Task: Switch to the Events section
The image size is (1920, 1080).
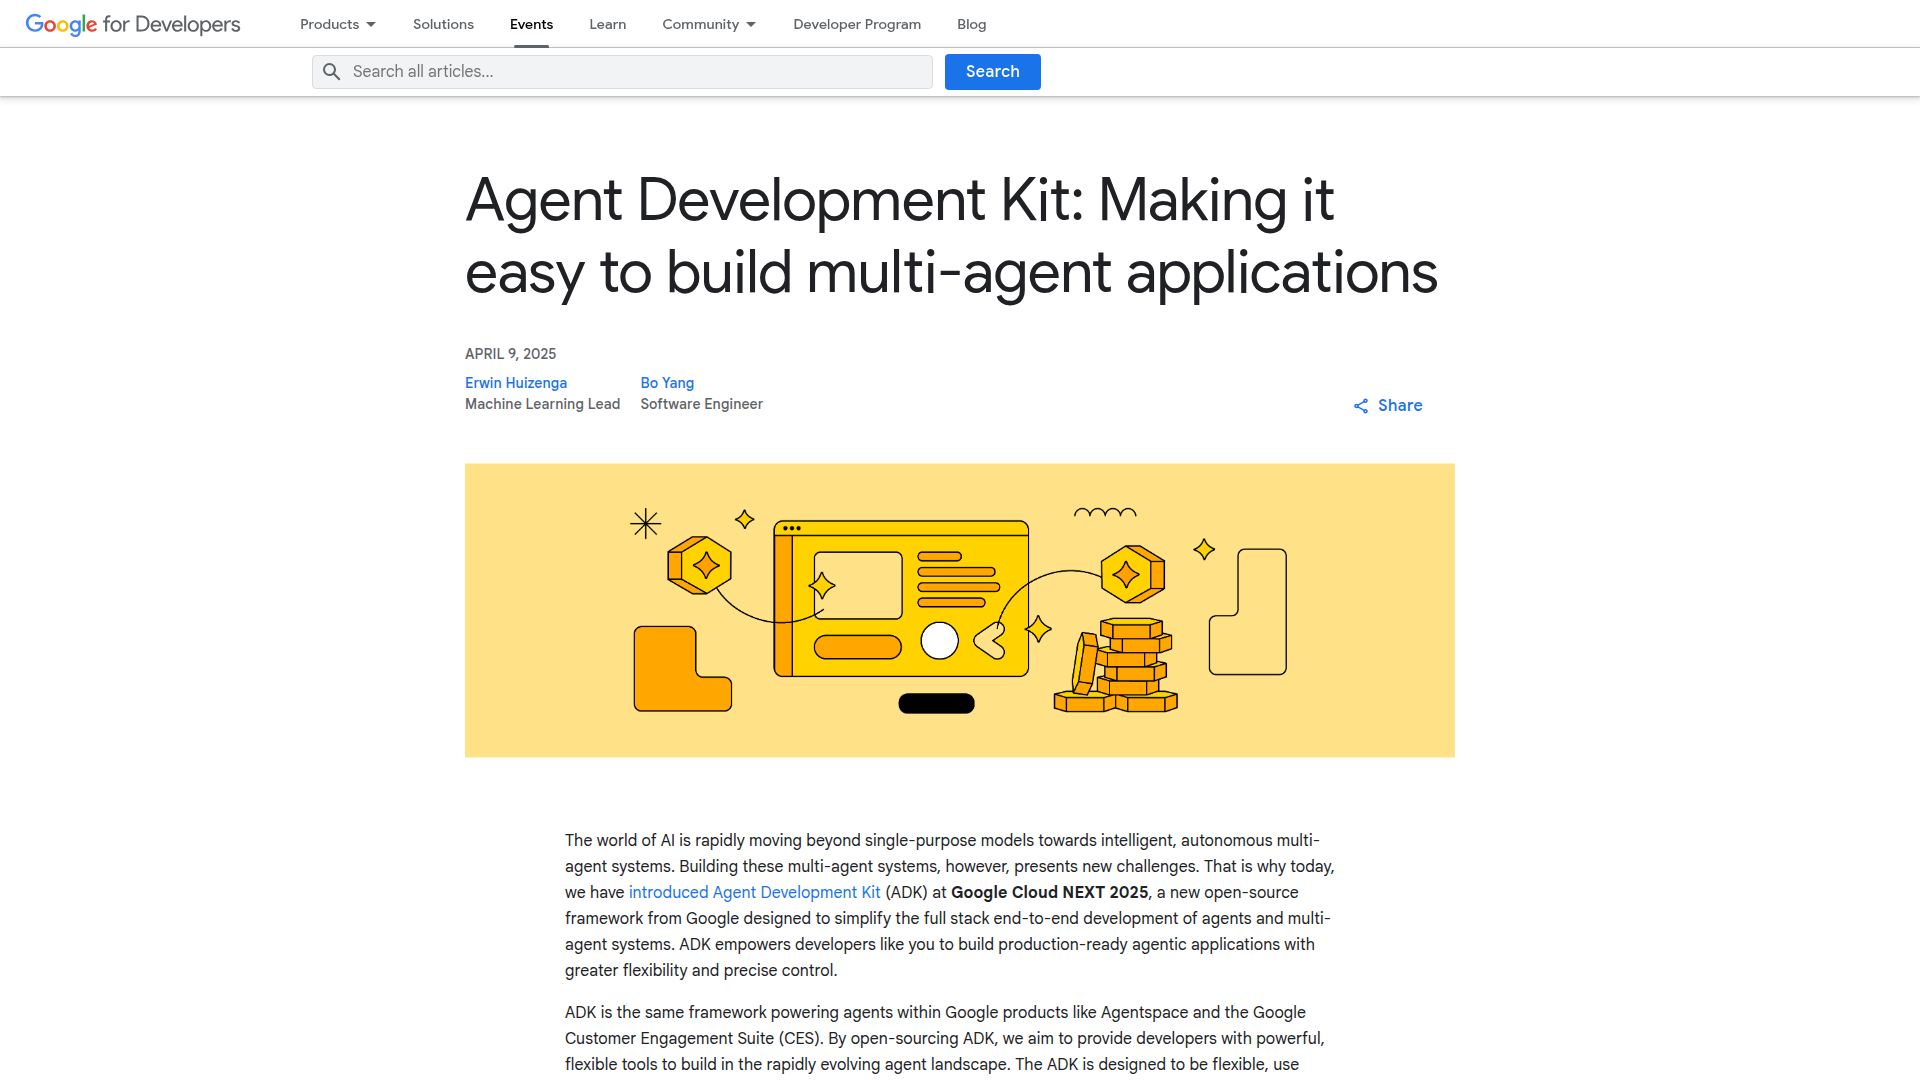Action: (531, 24)
